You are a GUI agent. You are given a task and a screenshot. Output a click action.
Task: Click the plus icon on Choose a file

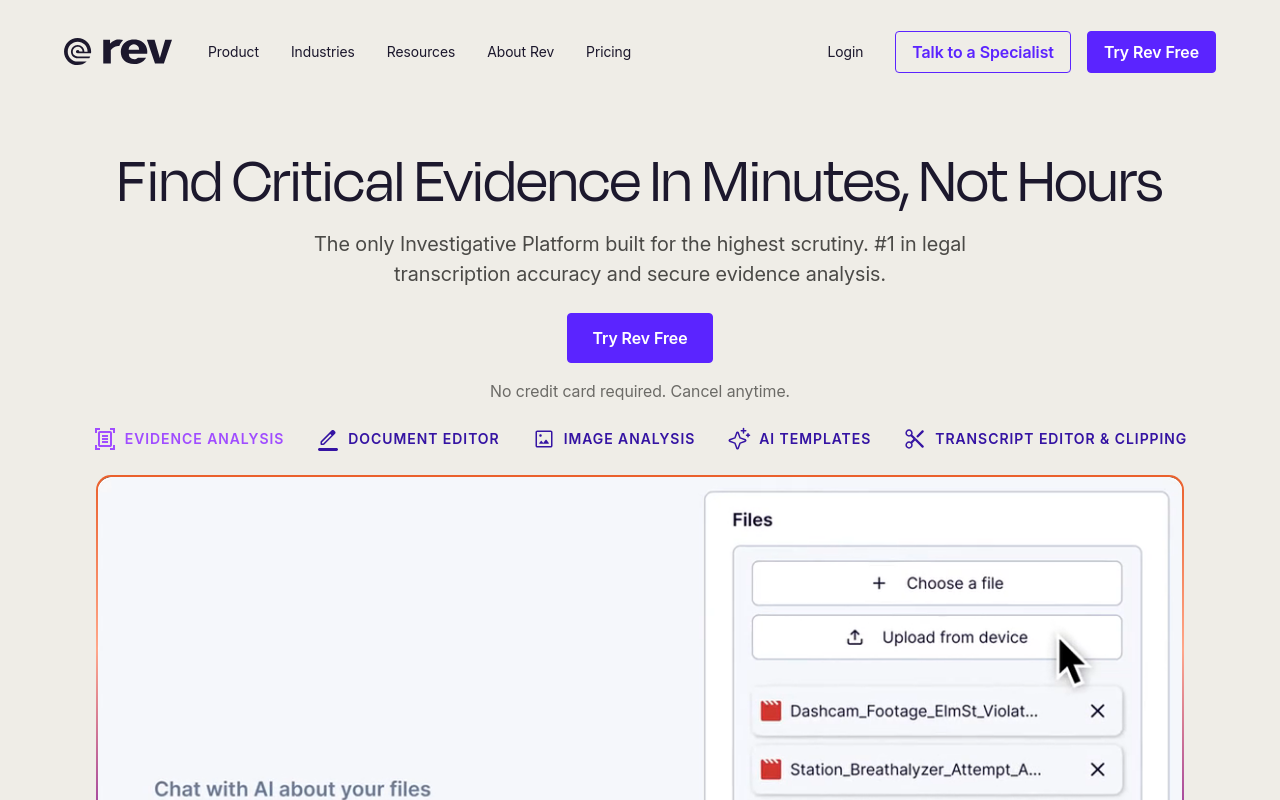pyautogui.click(x=879, y=583)
